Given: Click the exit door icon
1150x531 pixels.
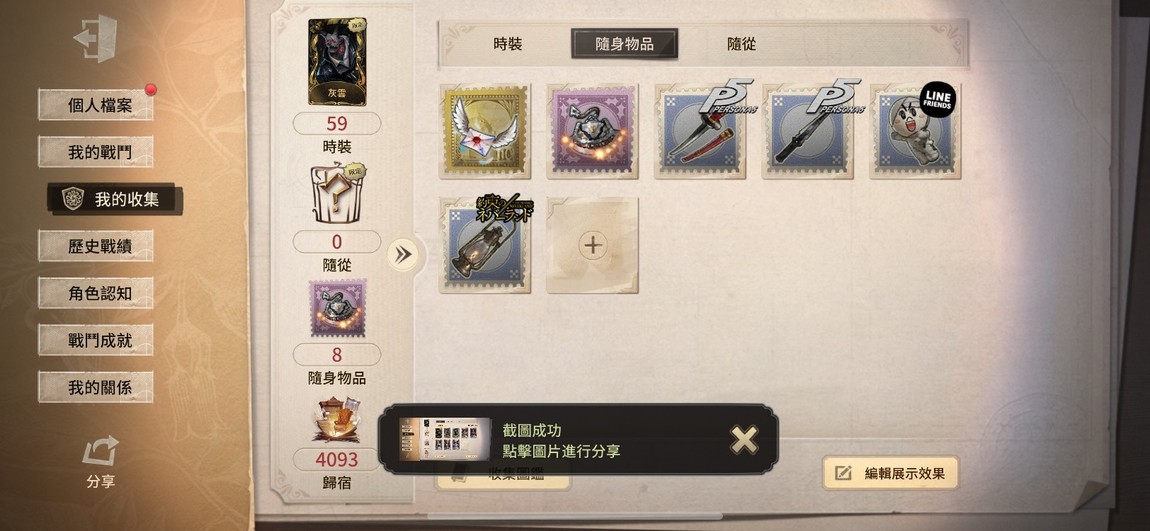Looking at the screenshot, I should click(x=95, y=38).
